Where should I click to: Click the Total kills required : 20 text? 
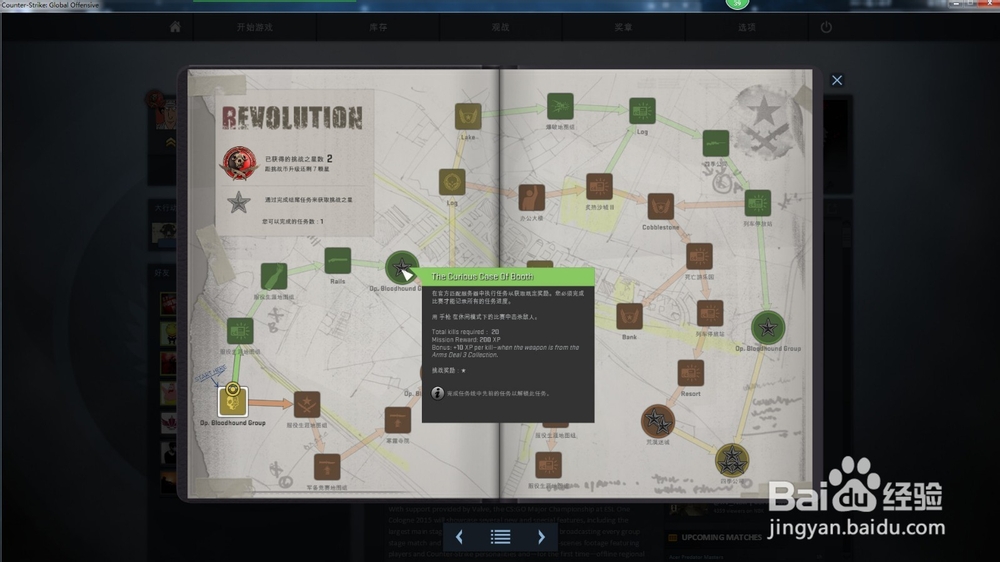point(466,332)
